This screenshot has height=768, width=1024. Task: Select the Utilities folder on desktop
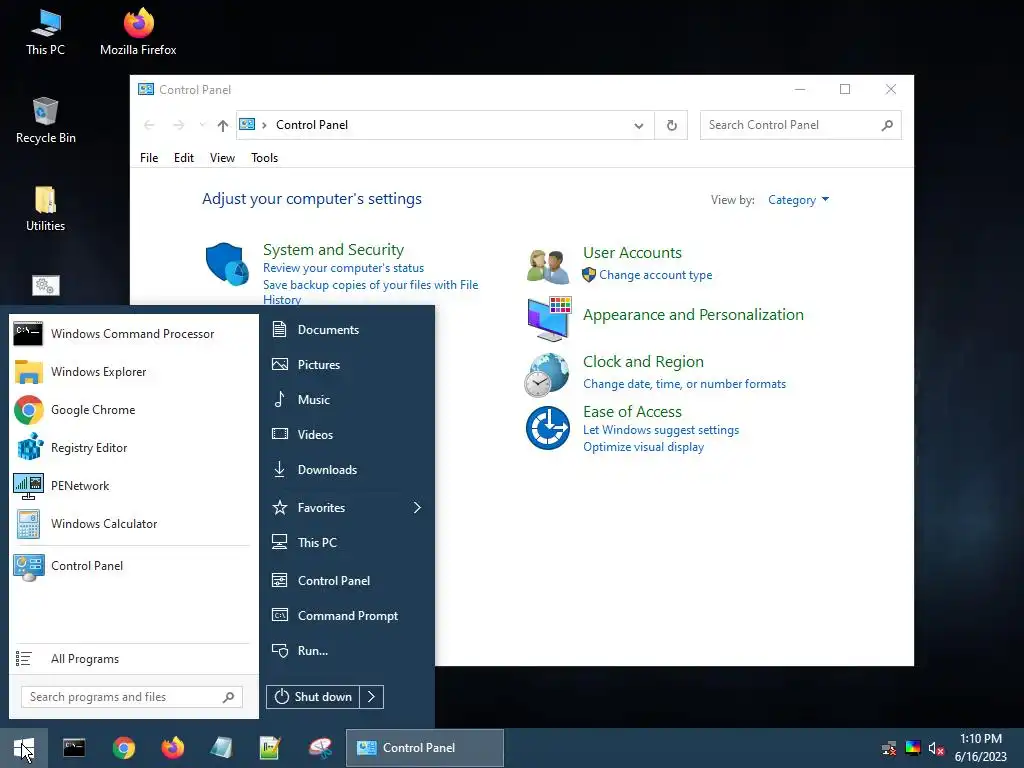pos(45,209)
